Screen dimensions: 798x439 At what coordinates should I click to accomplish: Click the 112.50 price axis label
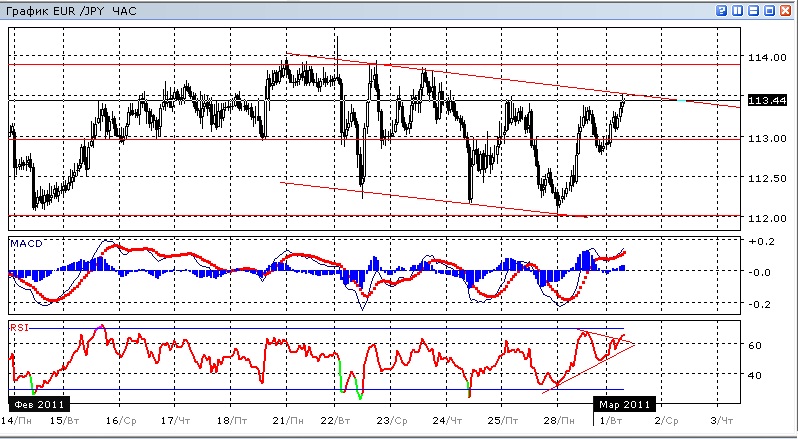(x=767, y=179)
